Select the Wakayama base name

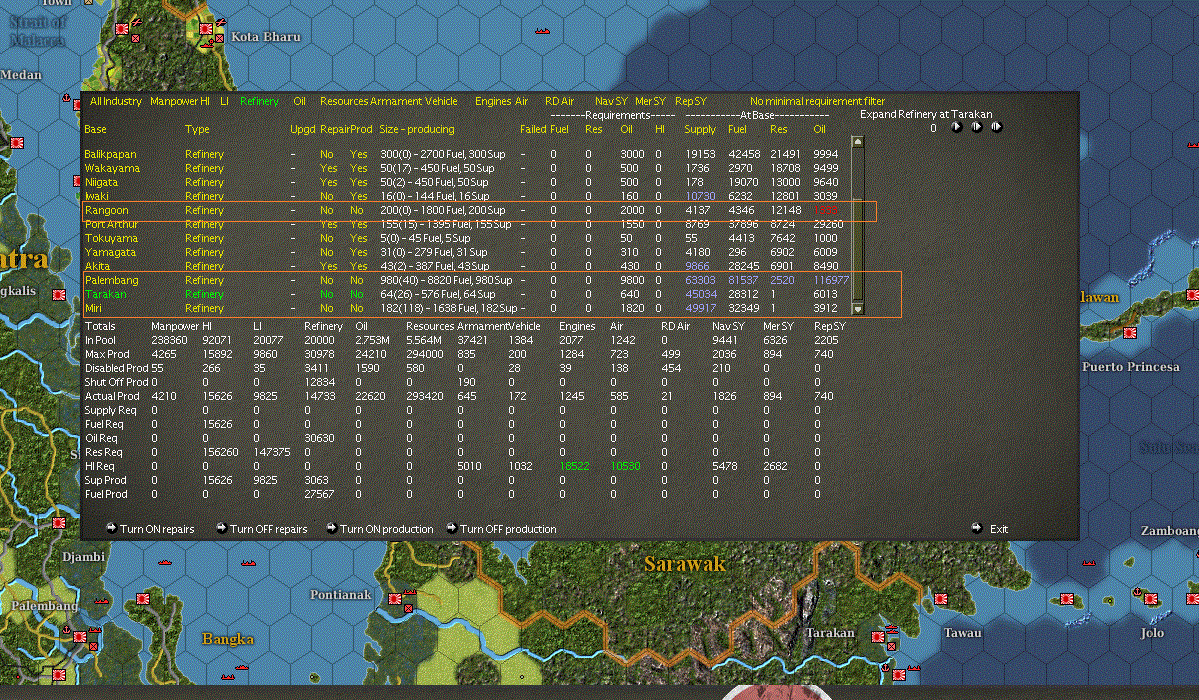[112, 168]
